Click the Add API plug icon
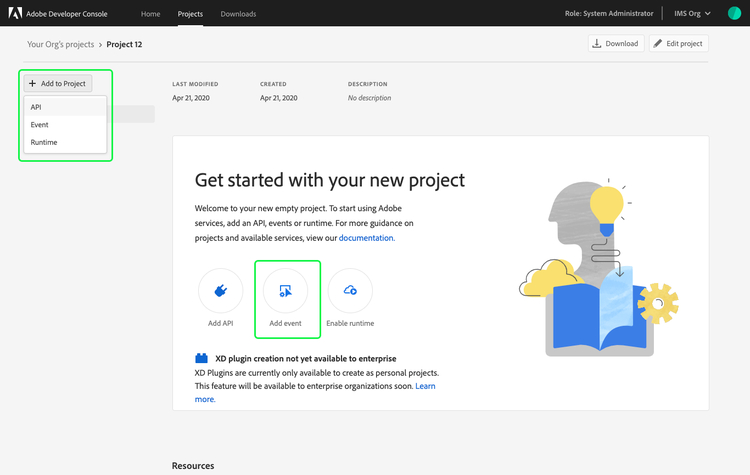The height and width of the screenshot is (475, 750). (x=221, y=290)
